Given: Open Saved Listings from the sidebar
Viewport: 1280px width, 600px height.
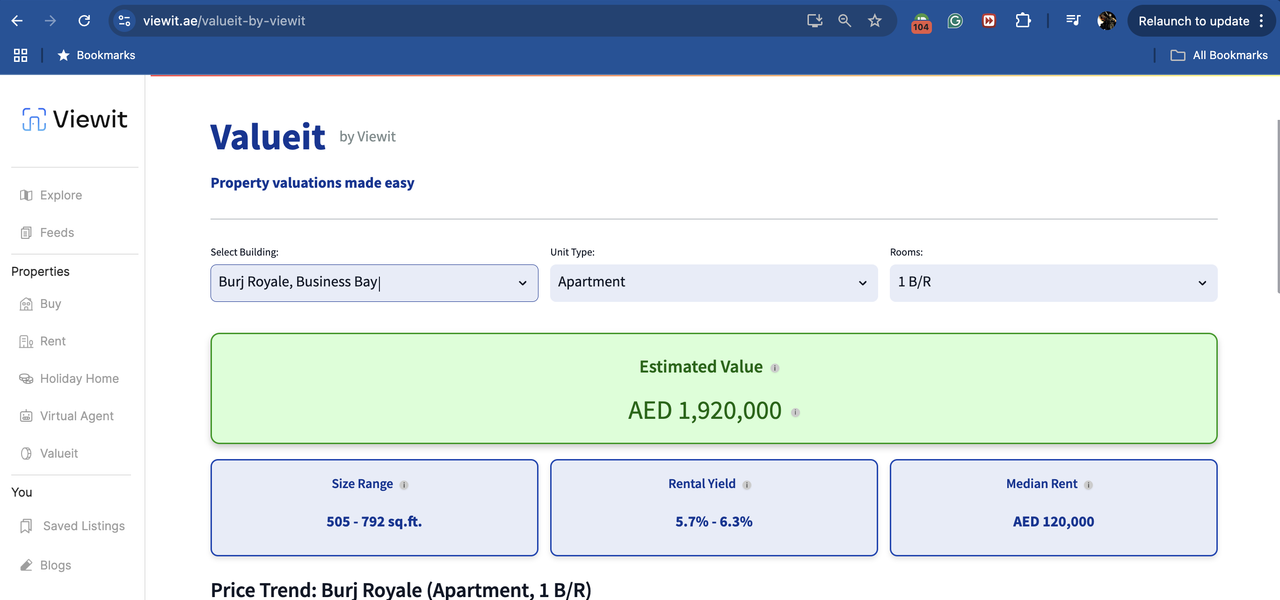Looking at the screenshot, I should click(x=83, y=526).
